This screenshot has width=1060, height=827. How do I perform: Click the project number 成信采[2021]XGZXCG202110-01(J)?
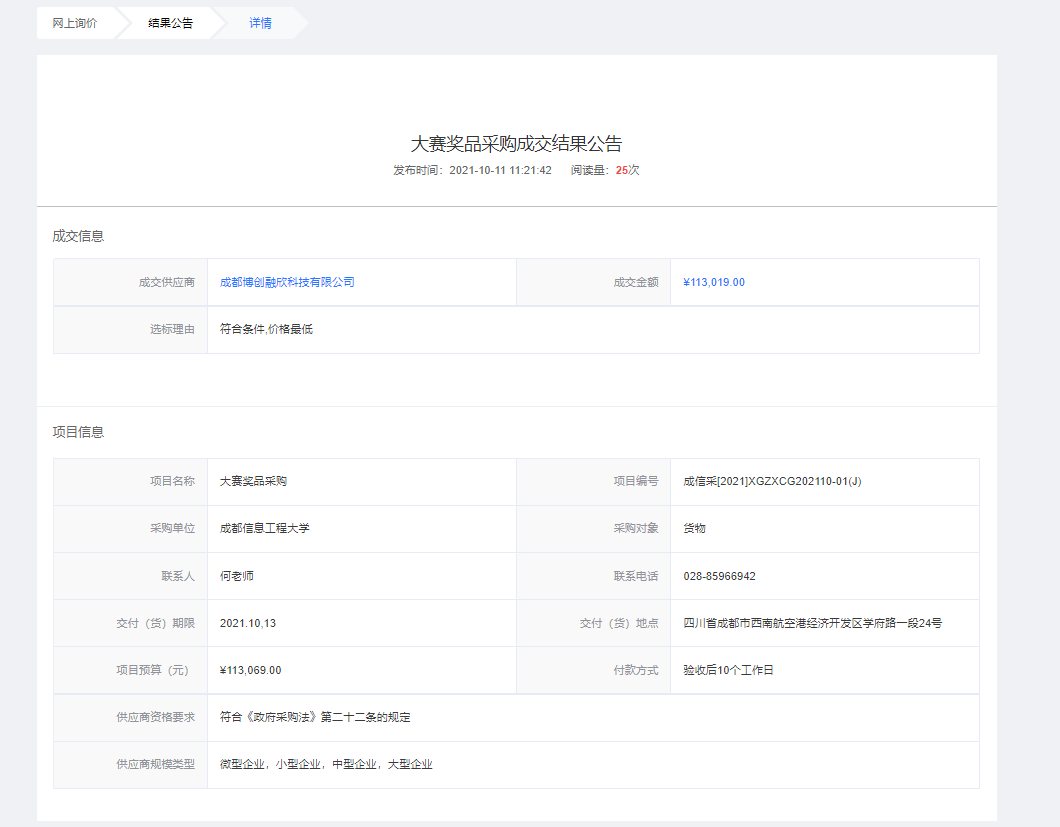pos(772,481)
